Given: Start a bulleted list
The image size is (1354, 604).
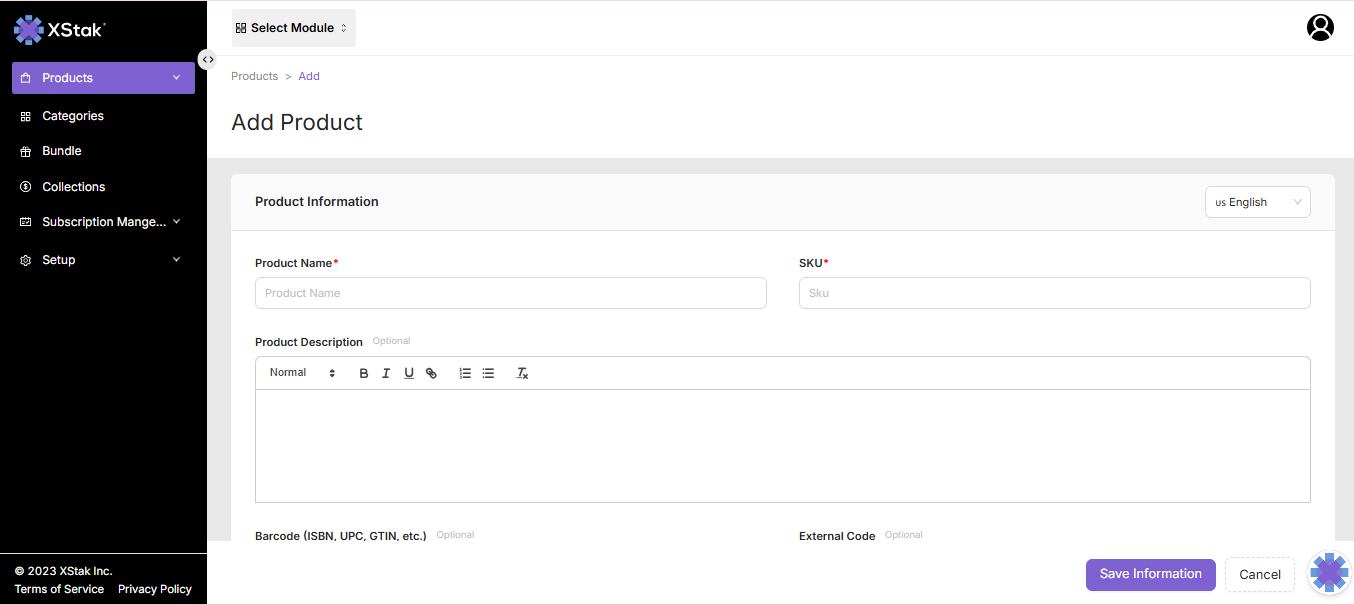Looking at the screenshot, I should tap(488, 373).
